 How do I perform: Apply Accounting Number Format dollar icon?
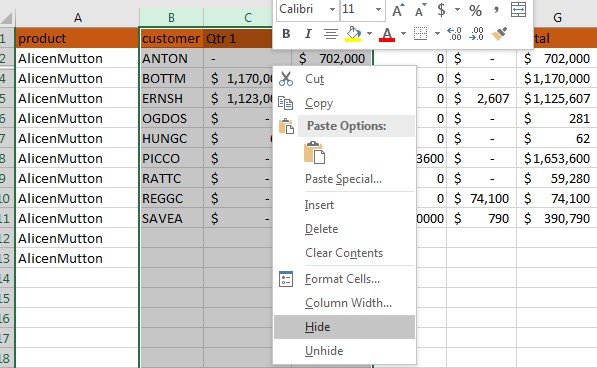(441, 10)
